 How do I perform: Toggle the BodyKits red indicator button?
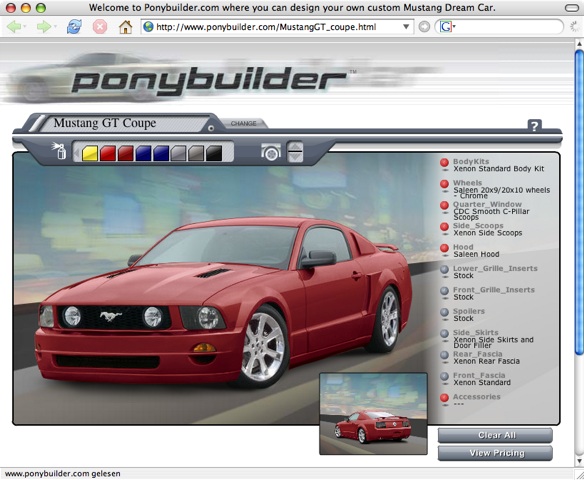tap(444, 163)
